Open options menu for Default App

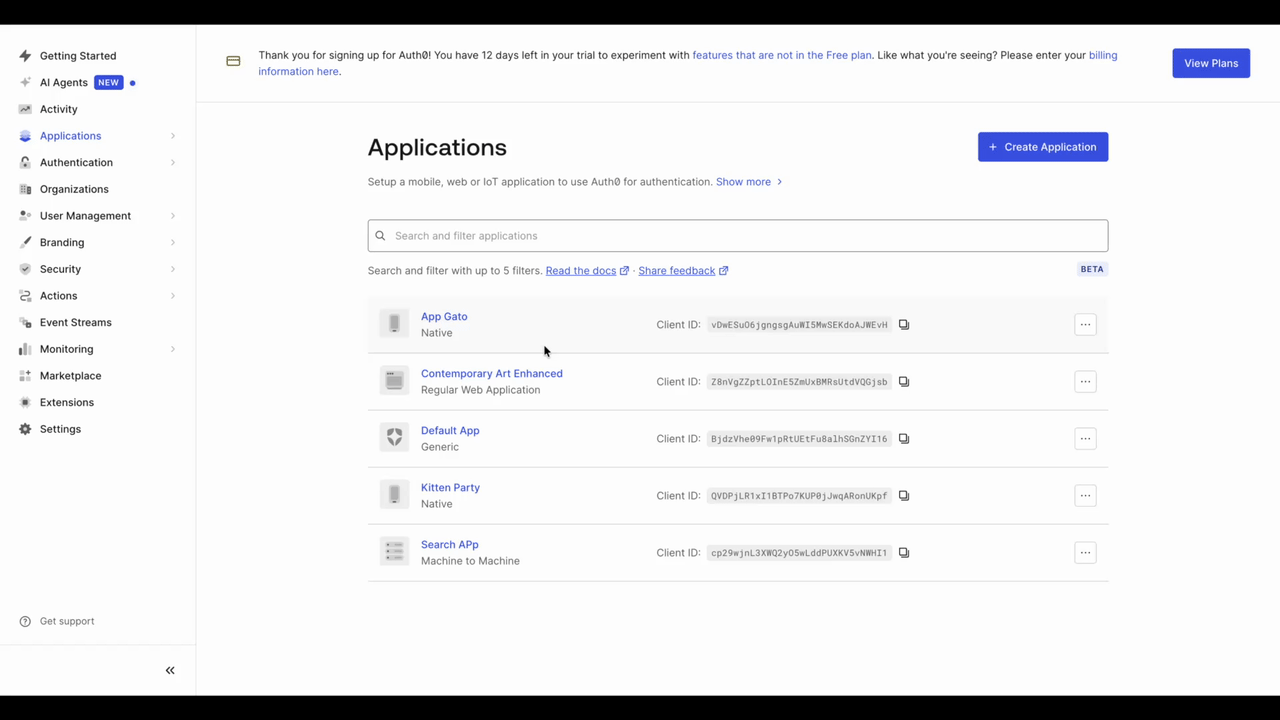1085,439
